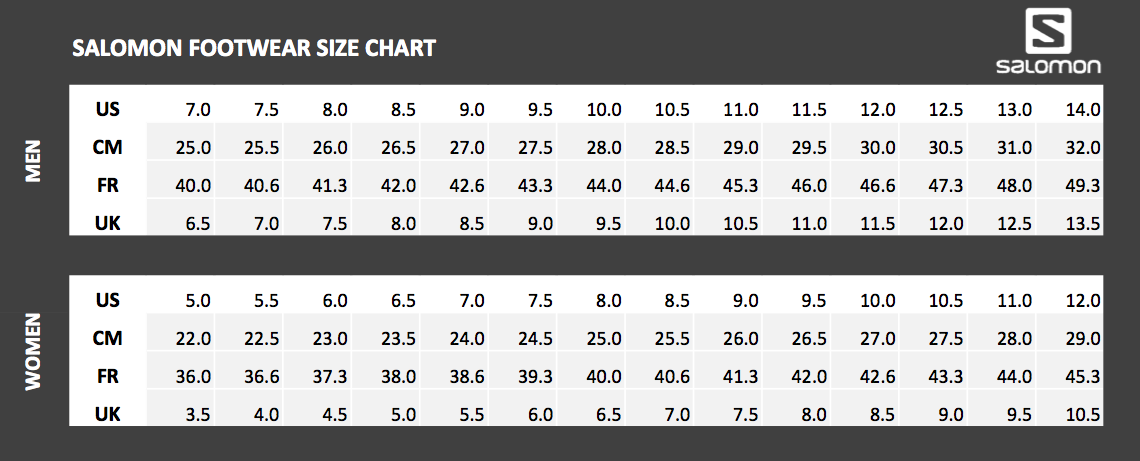Screen dimensions: 1140x461
Task: Click the US row header in Men's table
Action: tap(108, 109)
